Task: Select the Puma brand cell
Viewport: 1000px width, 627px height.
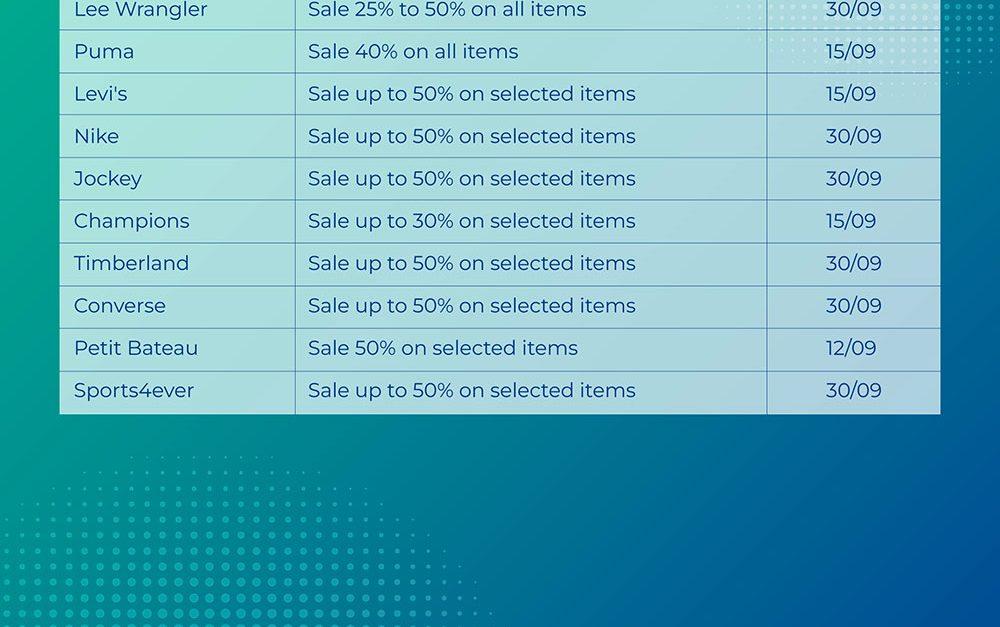Action: click(104, 52)
